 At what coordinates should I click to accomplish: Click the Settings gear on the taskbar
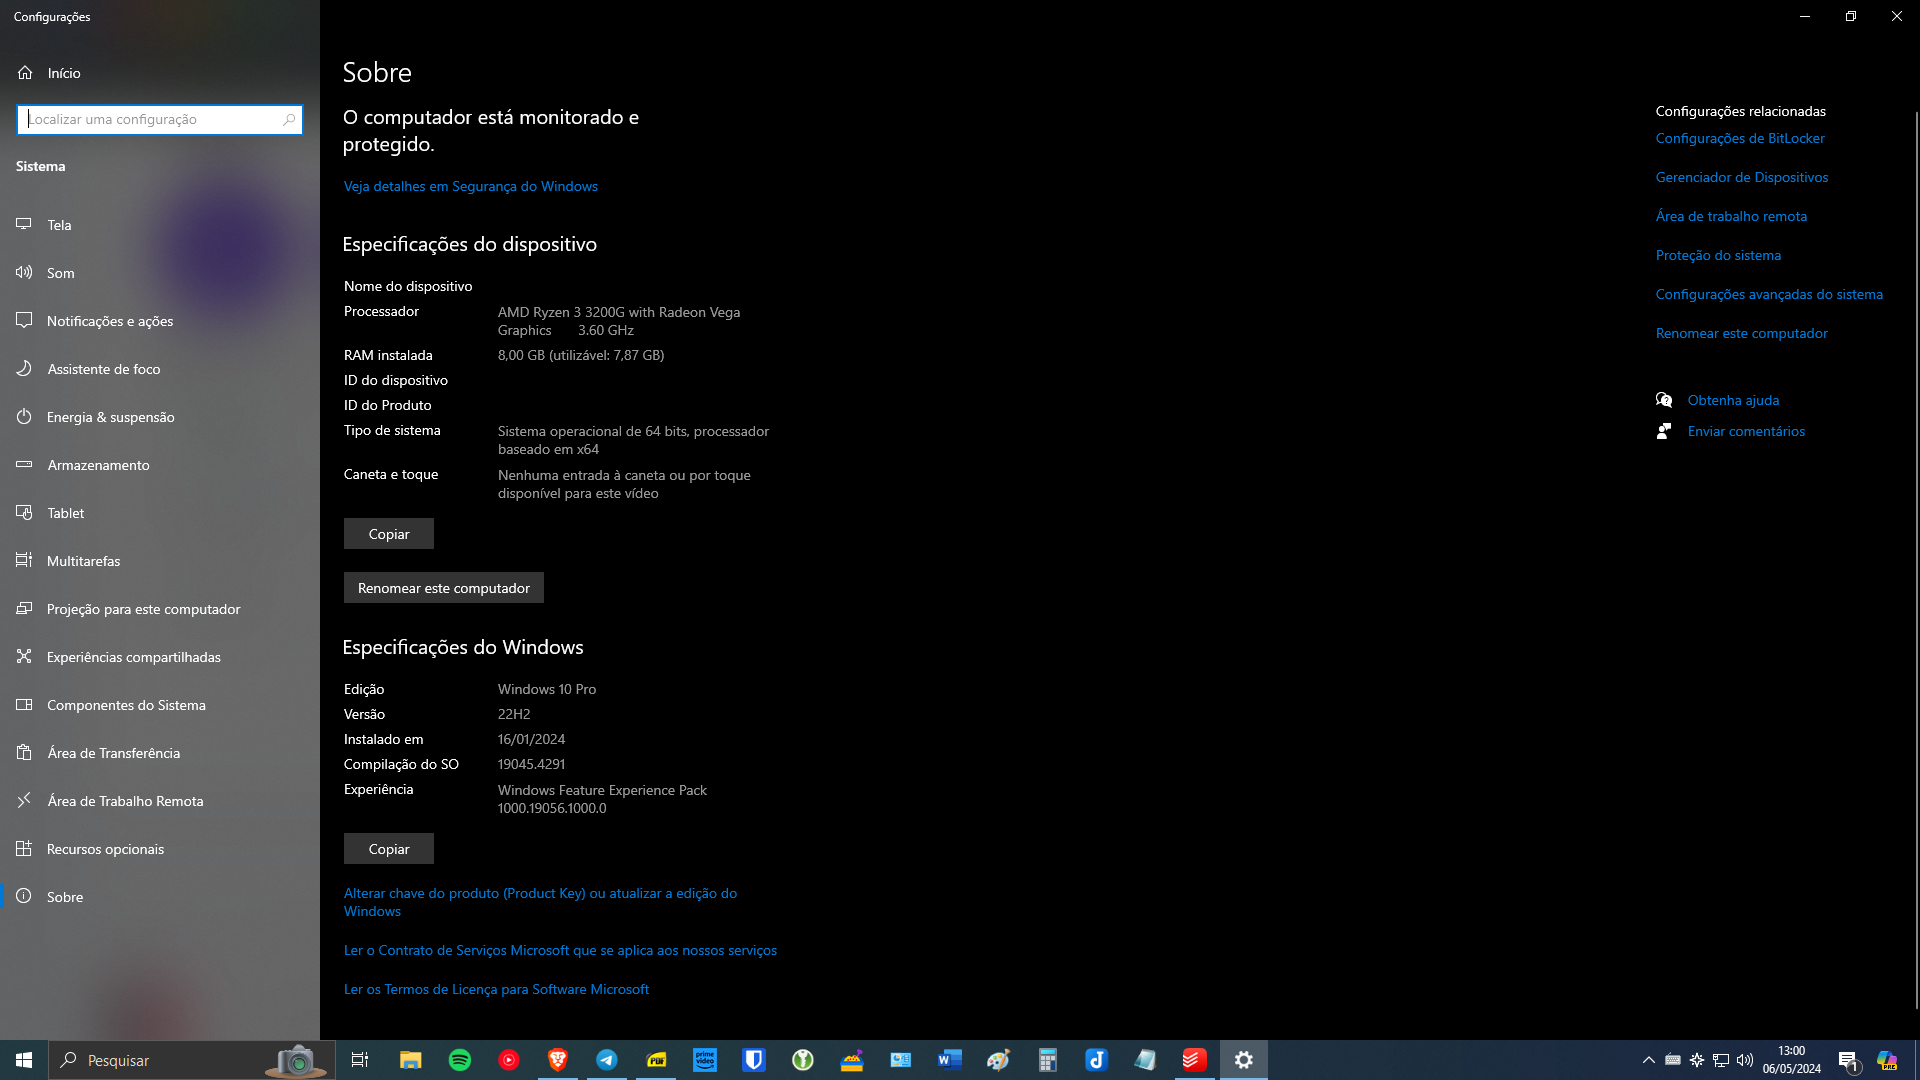pyautogui.click(x=1244, y=1060)
